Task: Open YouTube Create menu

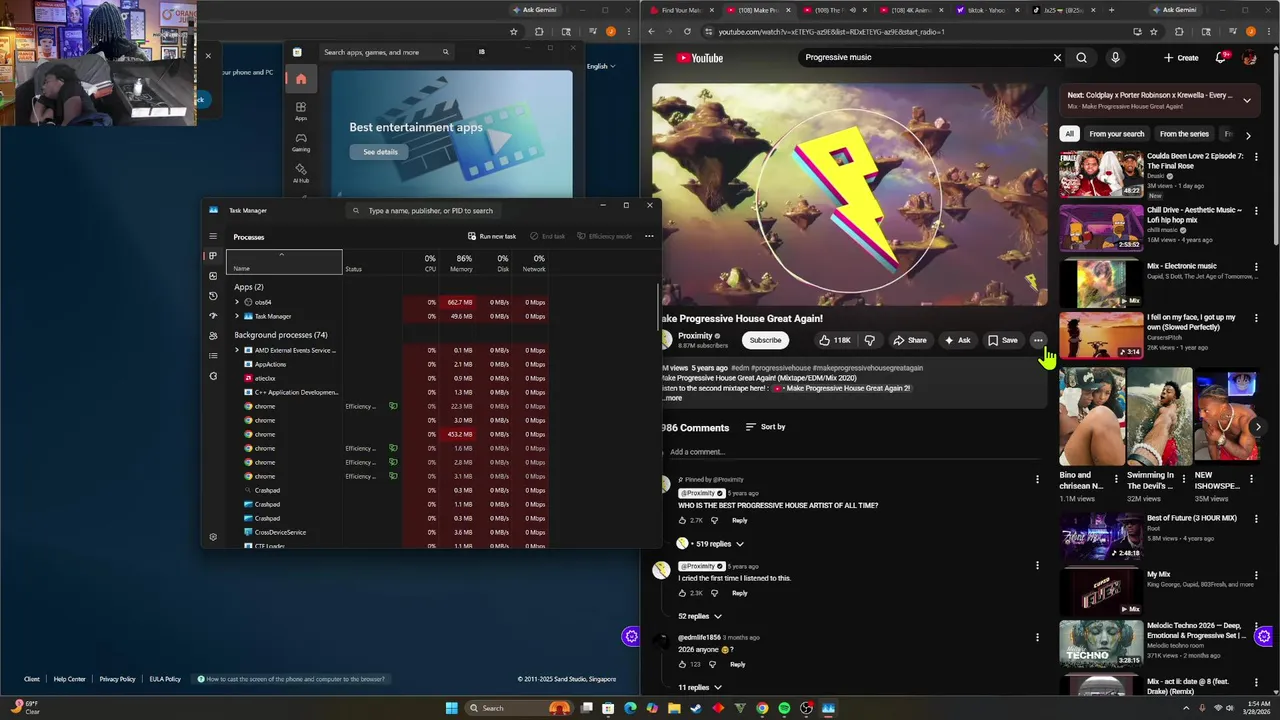Action: pos(1181,58)
